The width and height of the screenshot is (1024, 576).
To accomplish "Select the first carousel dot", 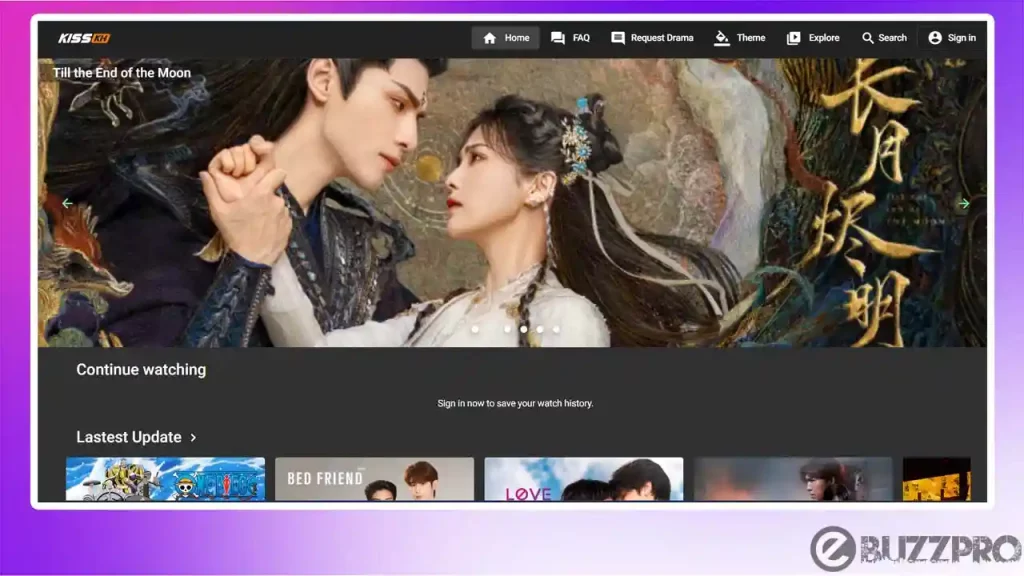I will 475,329.
